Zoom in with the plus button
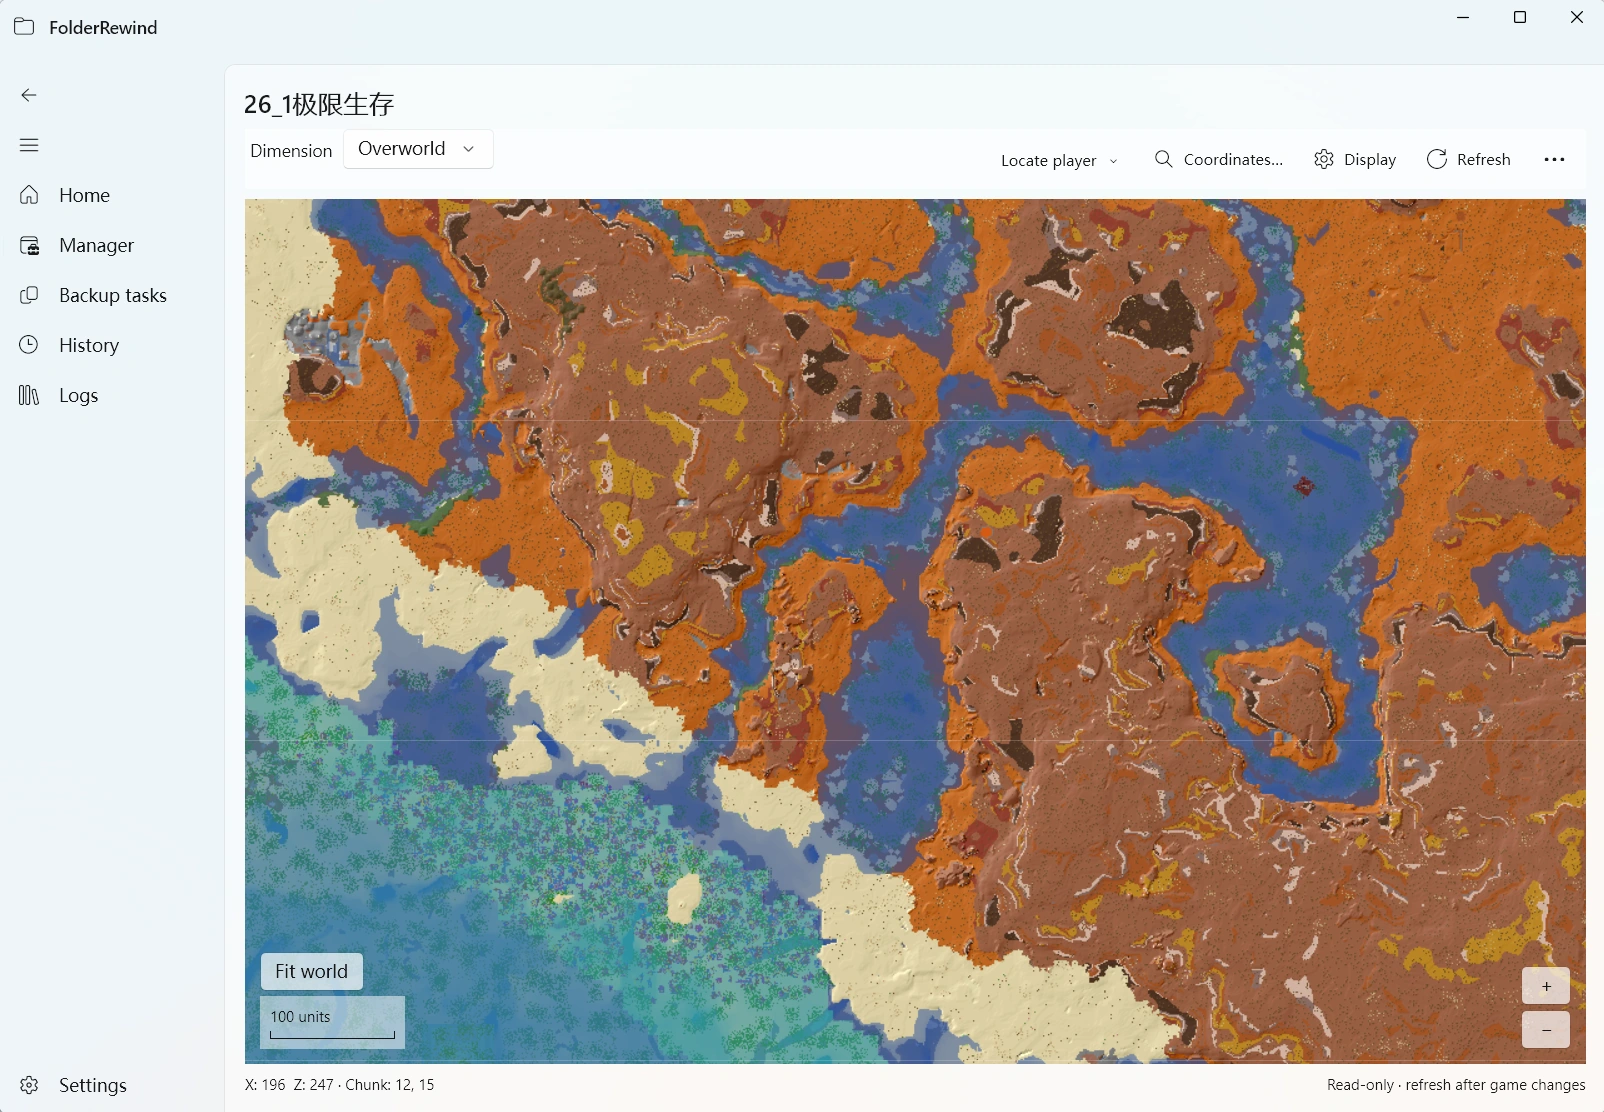Image resolution: width=1604 pixels, height=1112 pixels. pos(1546,986)
